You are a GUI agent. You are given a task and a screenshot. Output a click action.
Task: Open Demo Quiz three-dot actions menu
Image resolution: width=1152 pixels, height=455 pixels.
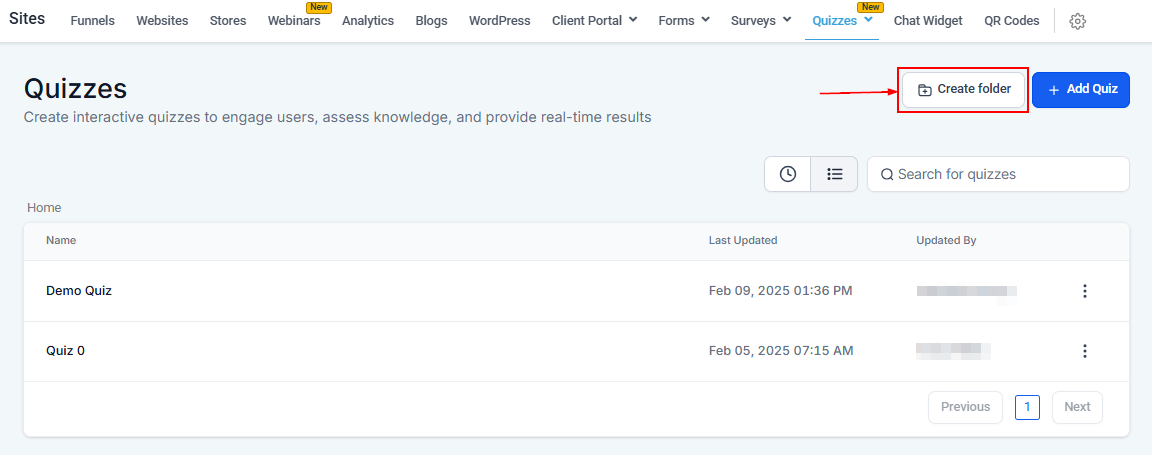[x=1084, y=291]
